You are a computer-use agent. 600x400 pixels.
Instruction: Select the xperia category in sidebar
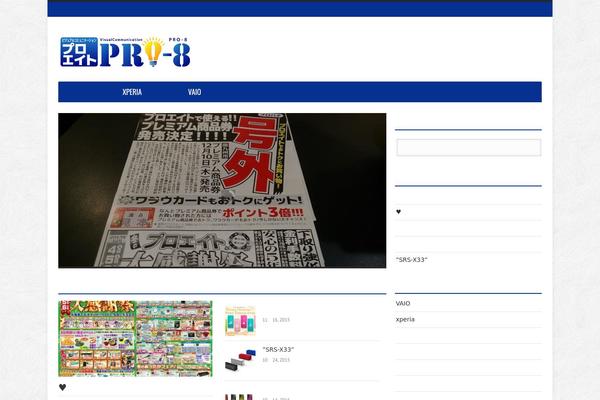pos(405,319)
